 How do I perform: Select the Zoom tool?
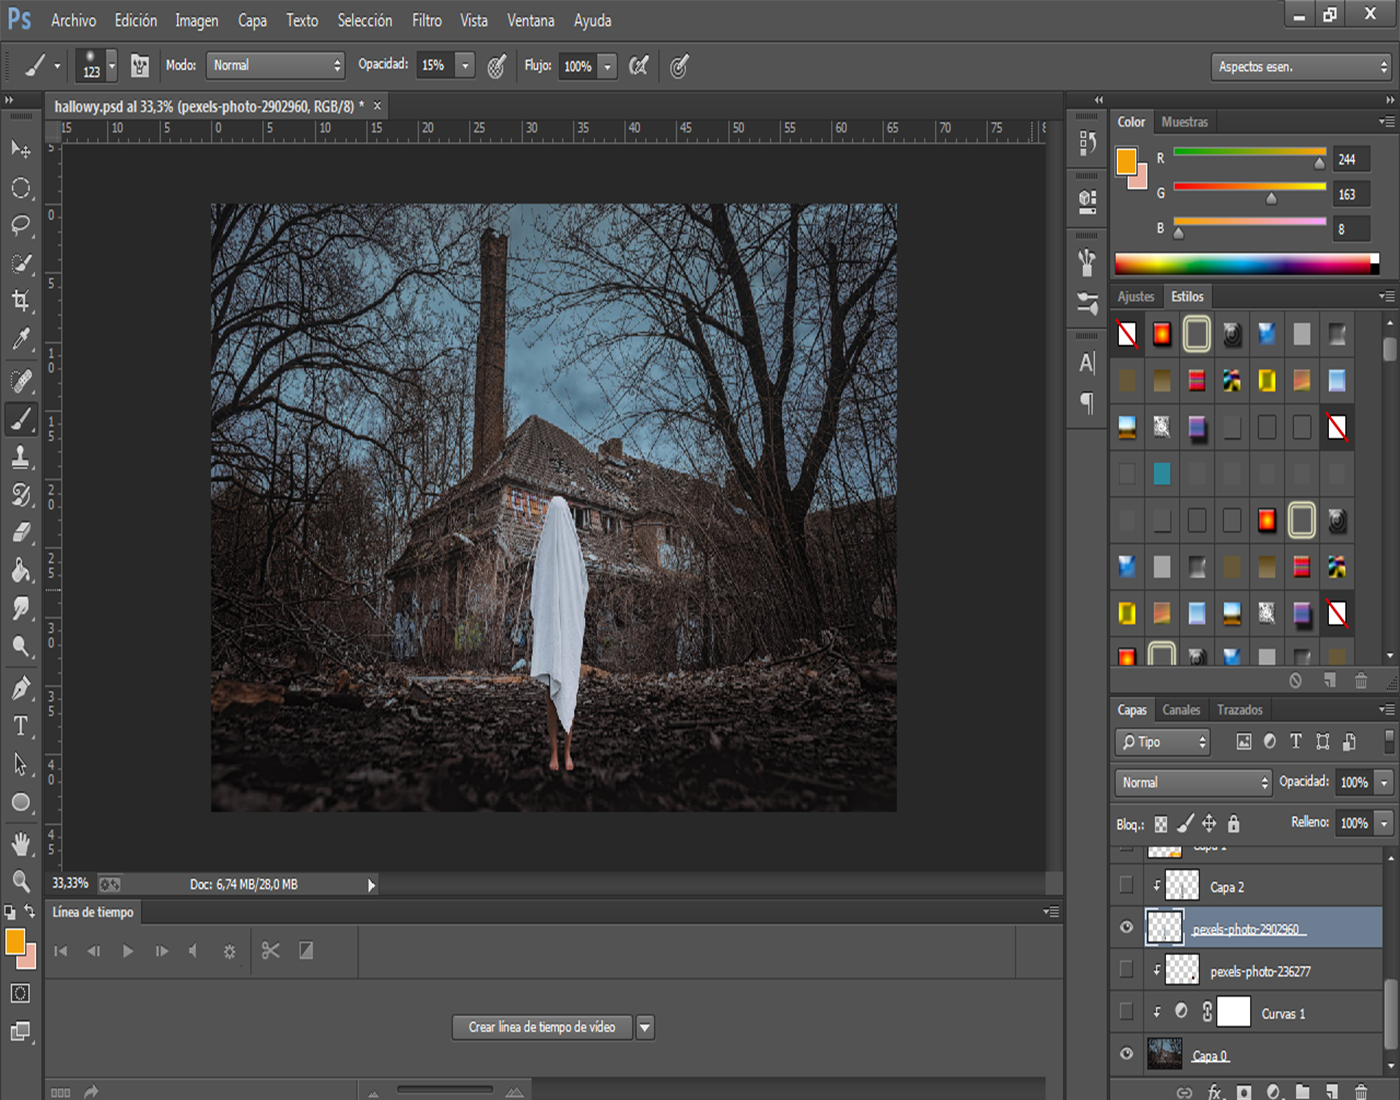pos(21,881)
